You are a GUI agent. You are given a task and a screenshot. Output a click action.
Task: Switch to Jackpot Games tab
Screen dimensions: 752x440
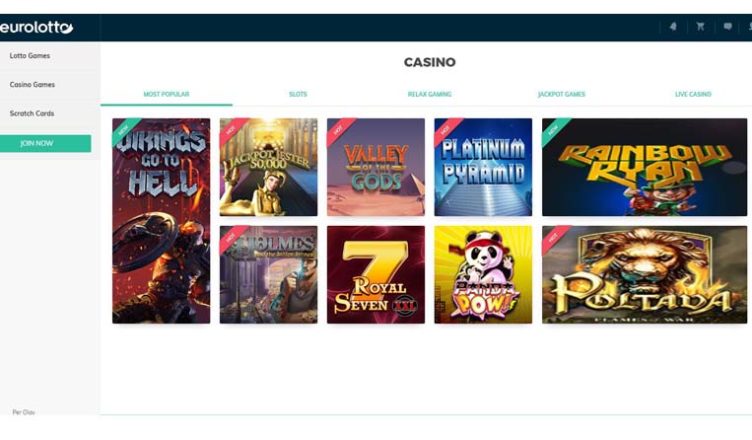(x=561, y=94)
